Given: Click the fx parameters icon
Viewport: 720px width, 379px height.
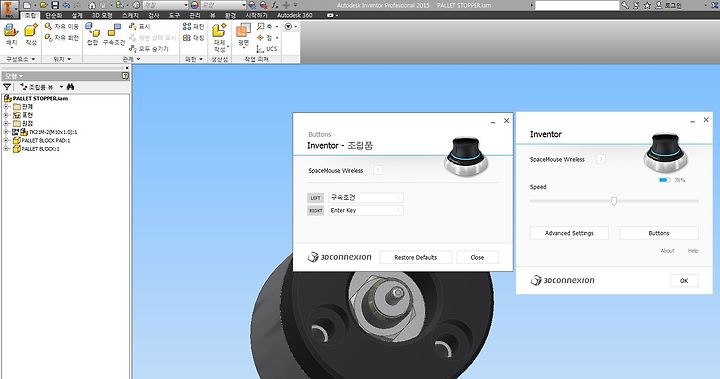Looking at the screenshot, I should pos(275,5).
